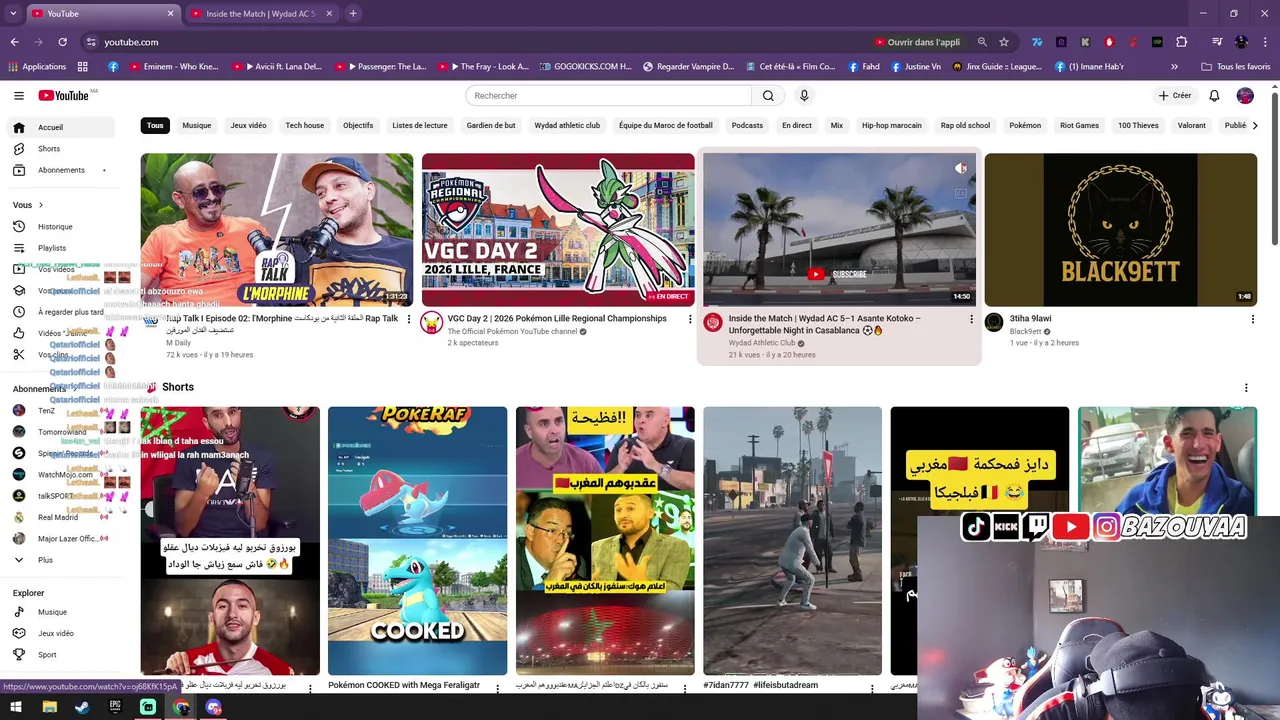Screen dimensions: 1280x720
Task: Bookmark this page with the star
Action: [x=1004, y=42]
